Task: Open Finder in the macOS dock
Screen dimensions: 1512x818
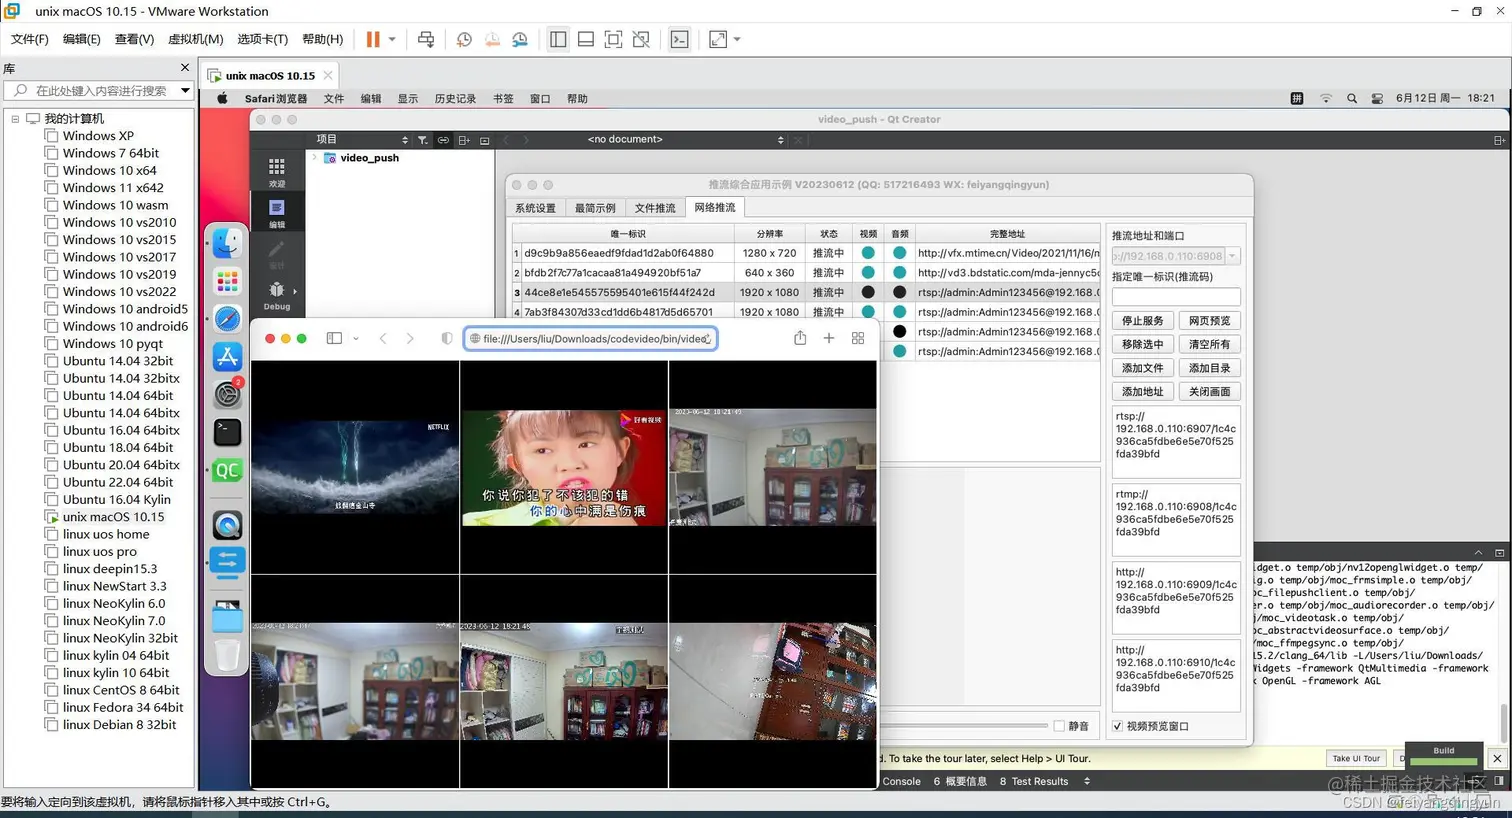Action: (x=228, y=243)
